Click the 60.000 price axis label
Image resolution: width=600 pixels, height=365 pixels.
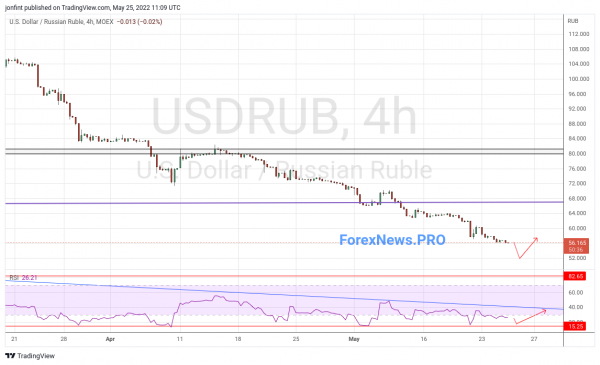click(577, 228)
